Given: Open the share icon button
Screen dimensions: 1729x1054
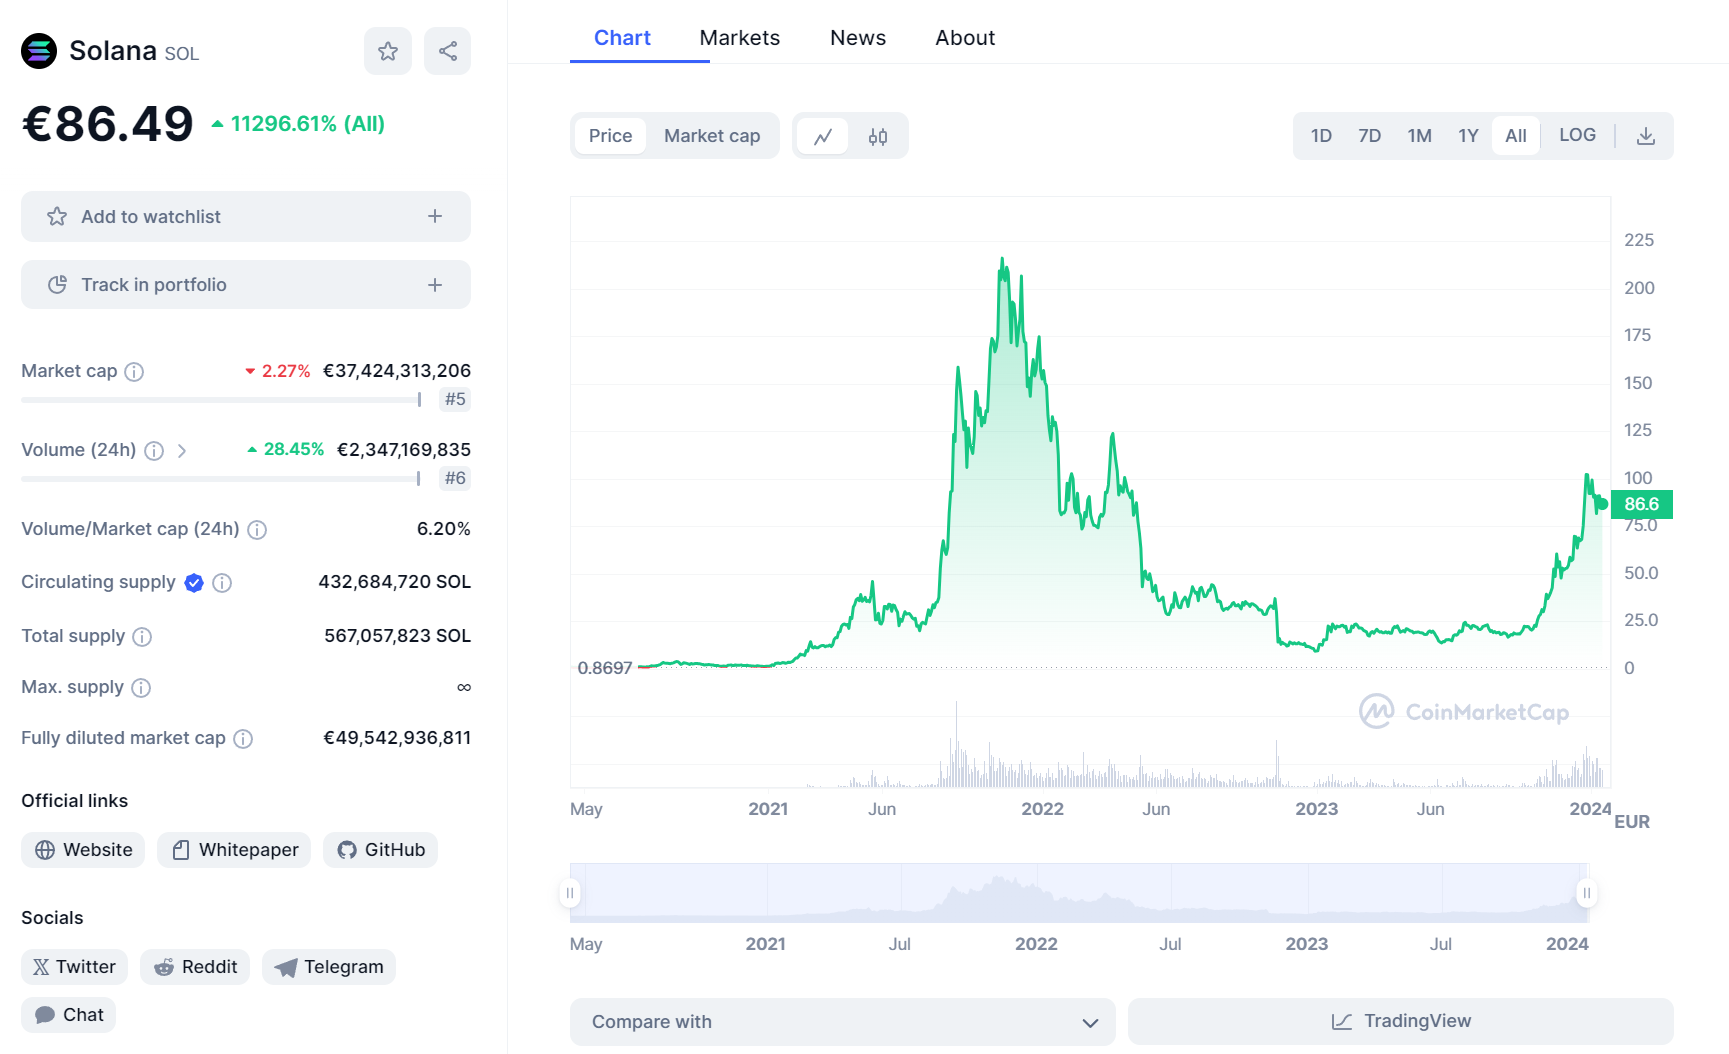Looking at the screenshot, I should tap(447, 51).
